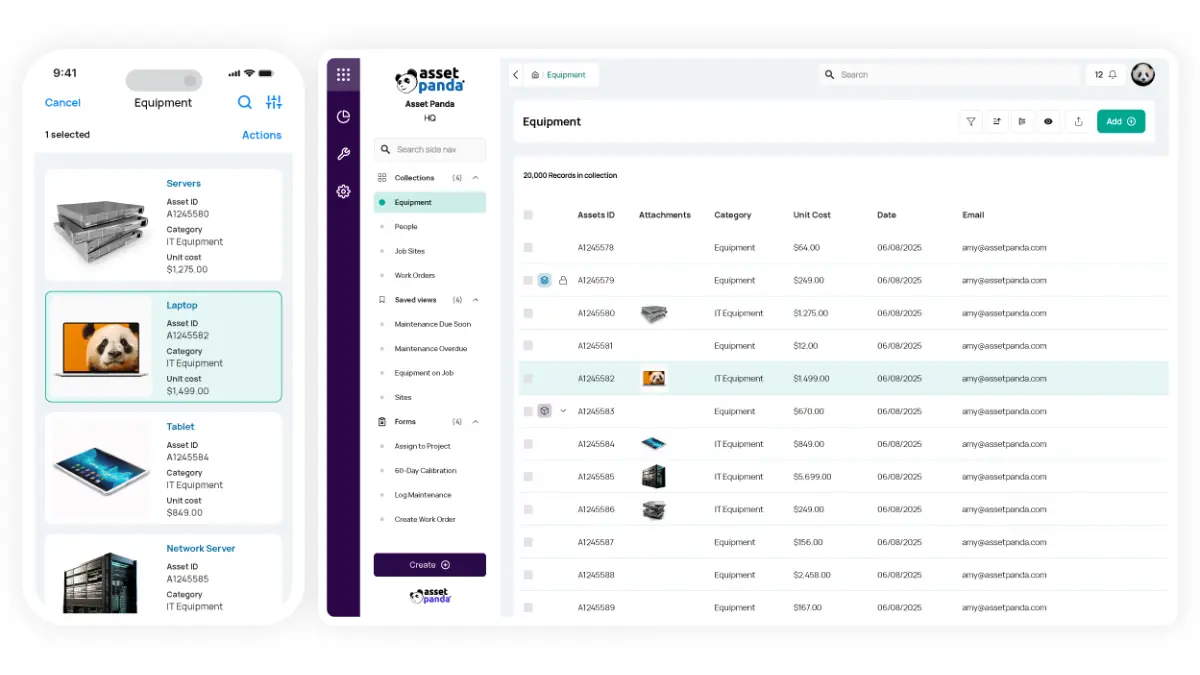
Task: Open the tools wrench icon in purple sidebar
Action: (x=343, y=153)
